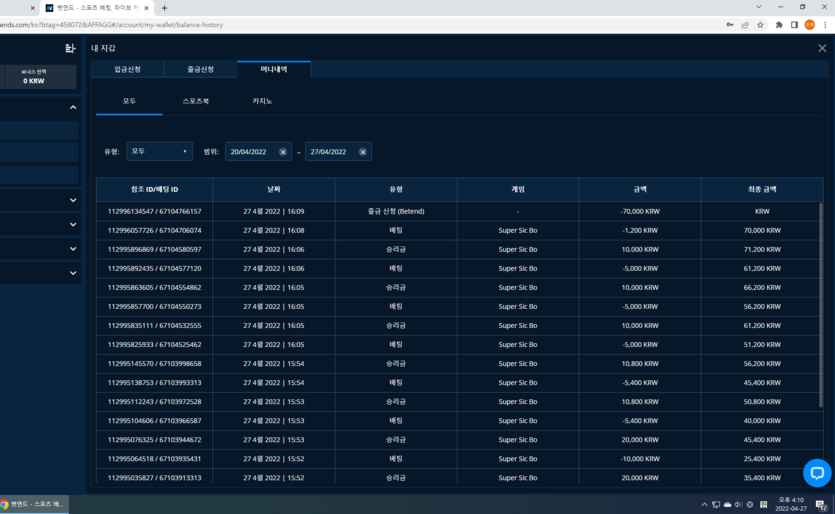Open the Chrome profile avatar
The image size is (835, 514).
click(809, 25)
